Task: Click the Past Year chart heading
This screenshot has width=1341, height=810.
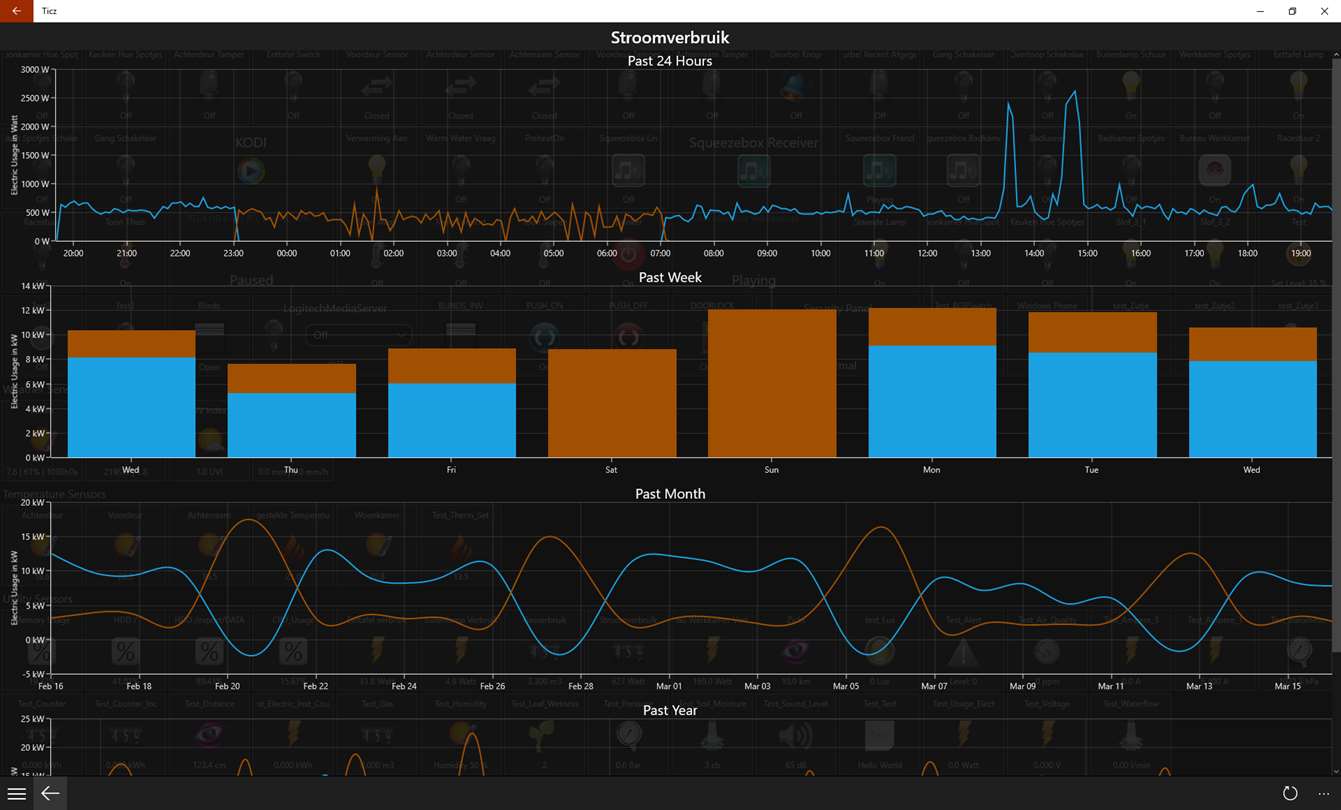Action: (670, 710)
